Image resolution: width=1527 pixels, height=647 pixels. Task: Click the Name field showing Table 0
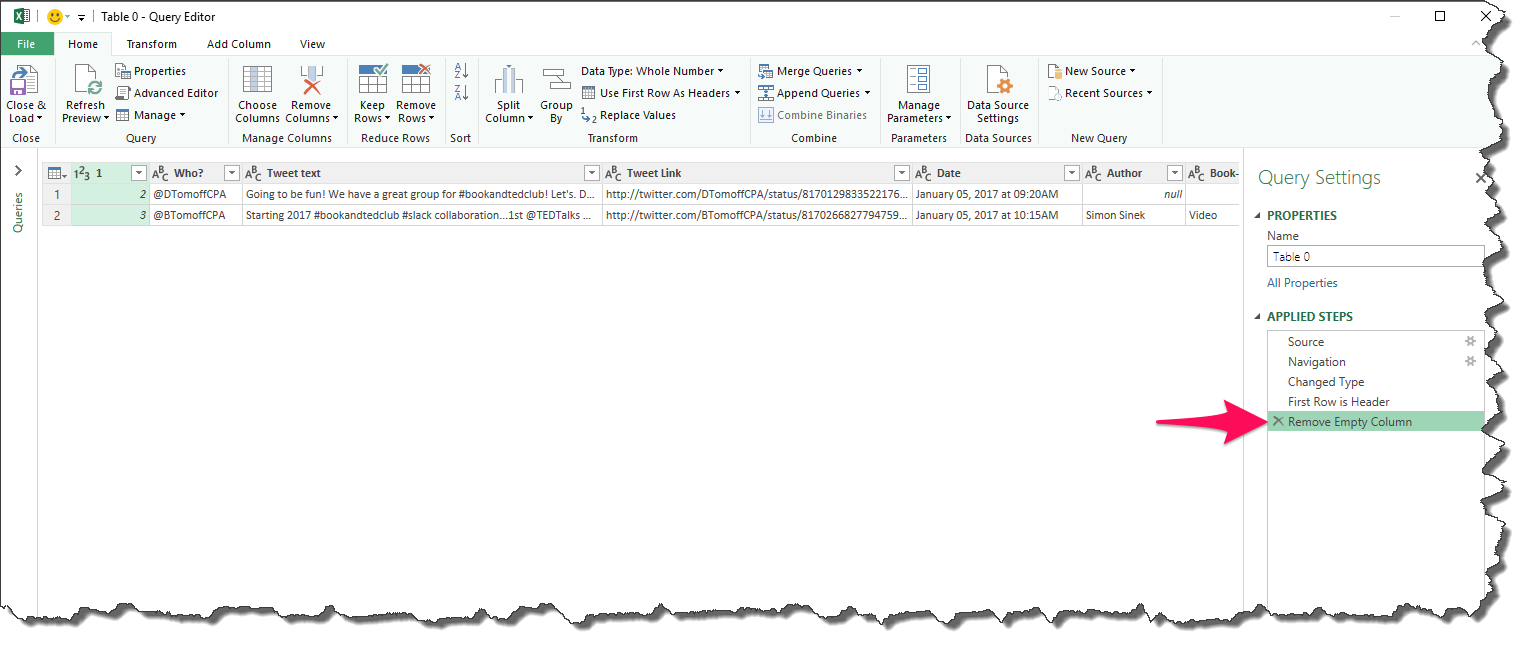[x=1375, y=256]
